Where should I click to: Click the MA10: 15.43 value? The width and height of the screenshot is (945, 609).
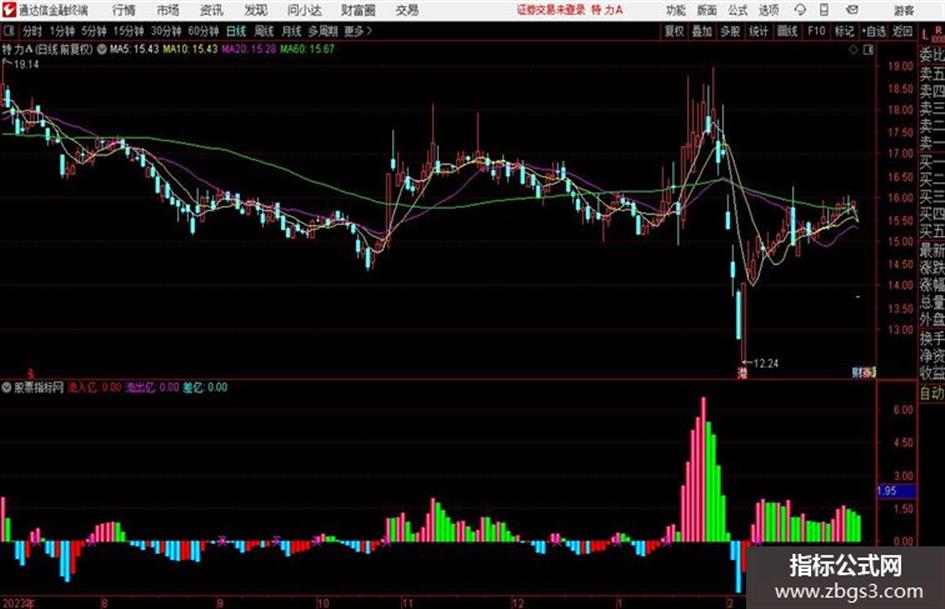(190, 49)
